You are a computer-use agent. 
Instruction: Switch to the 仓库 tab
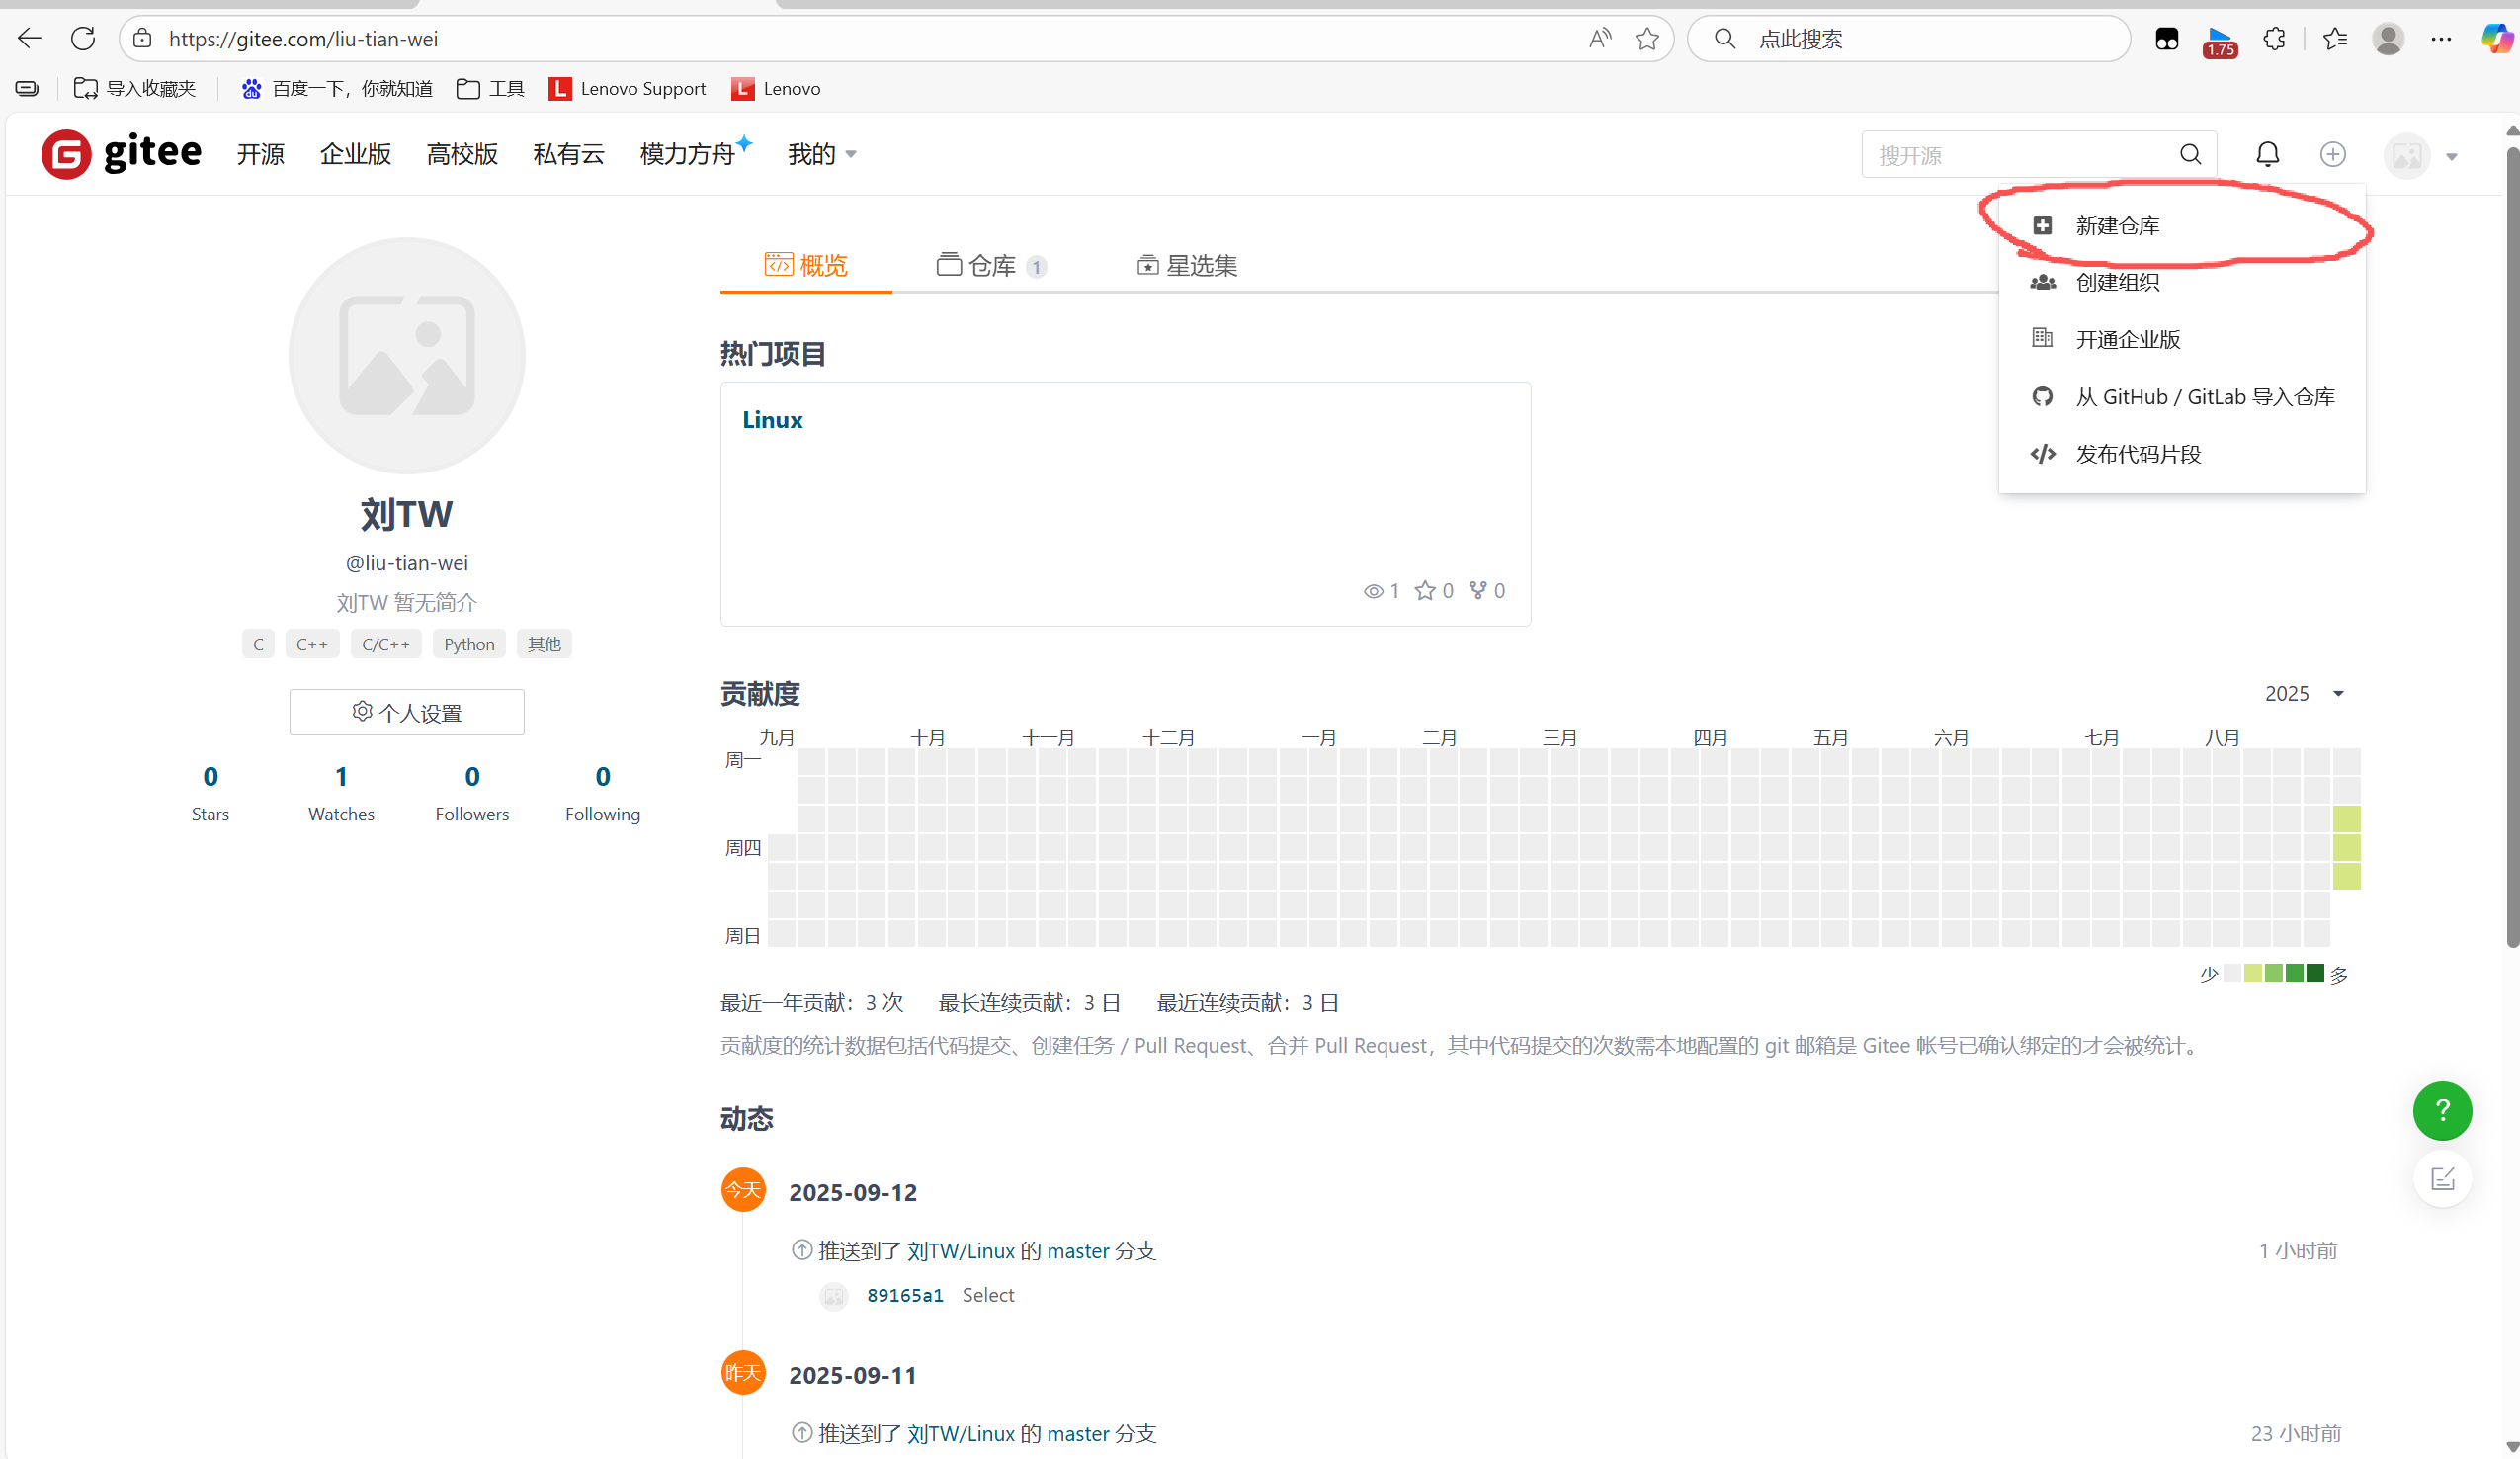[x=990, y=265]
